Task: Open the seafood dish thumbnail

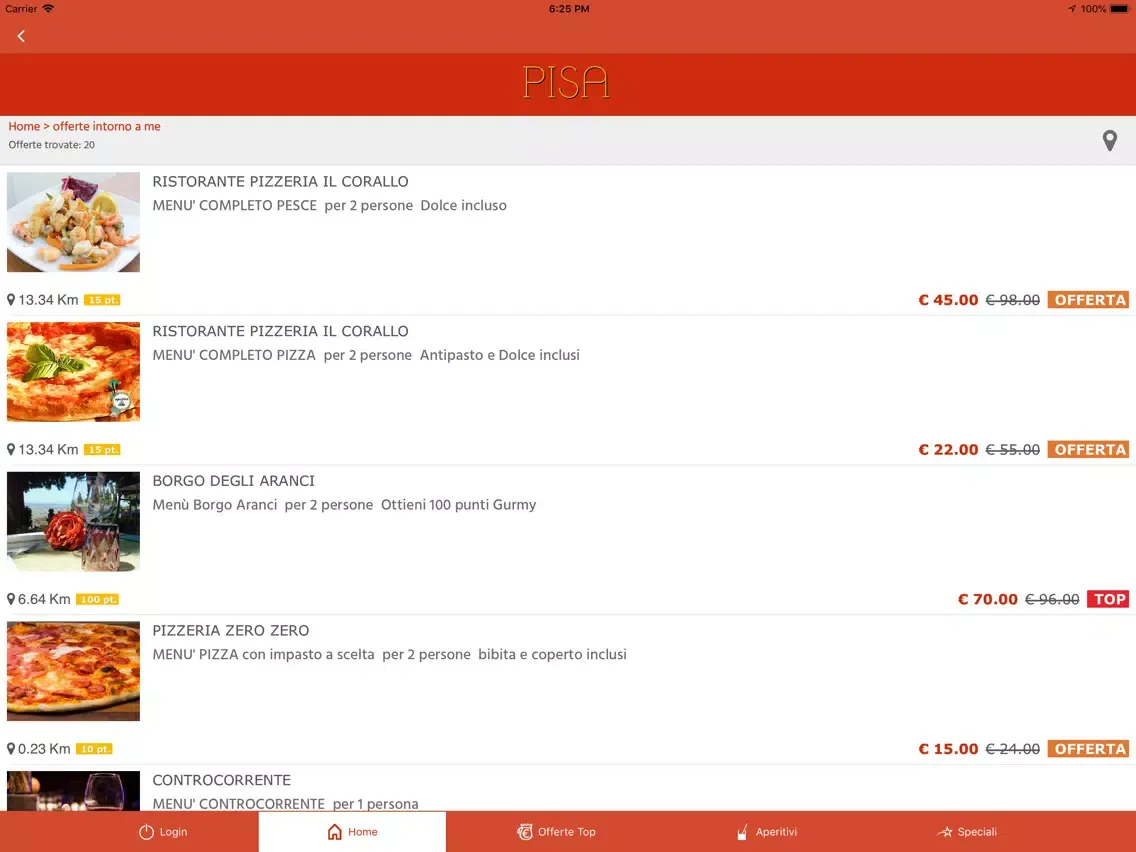Action: [x=73, y=222]
